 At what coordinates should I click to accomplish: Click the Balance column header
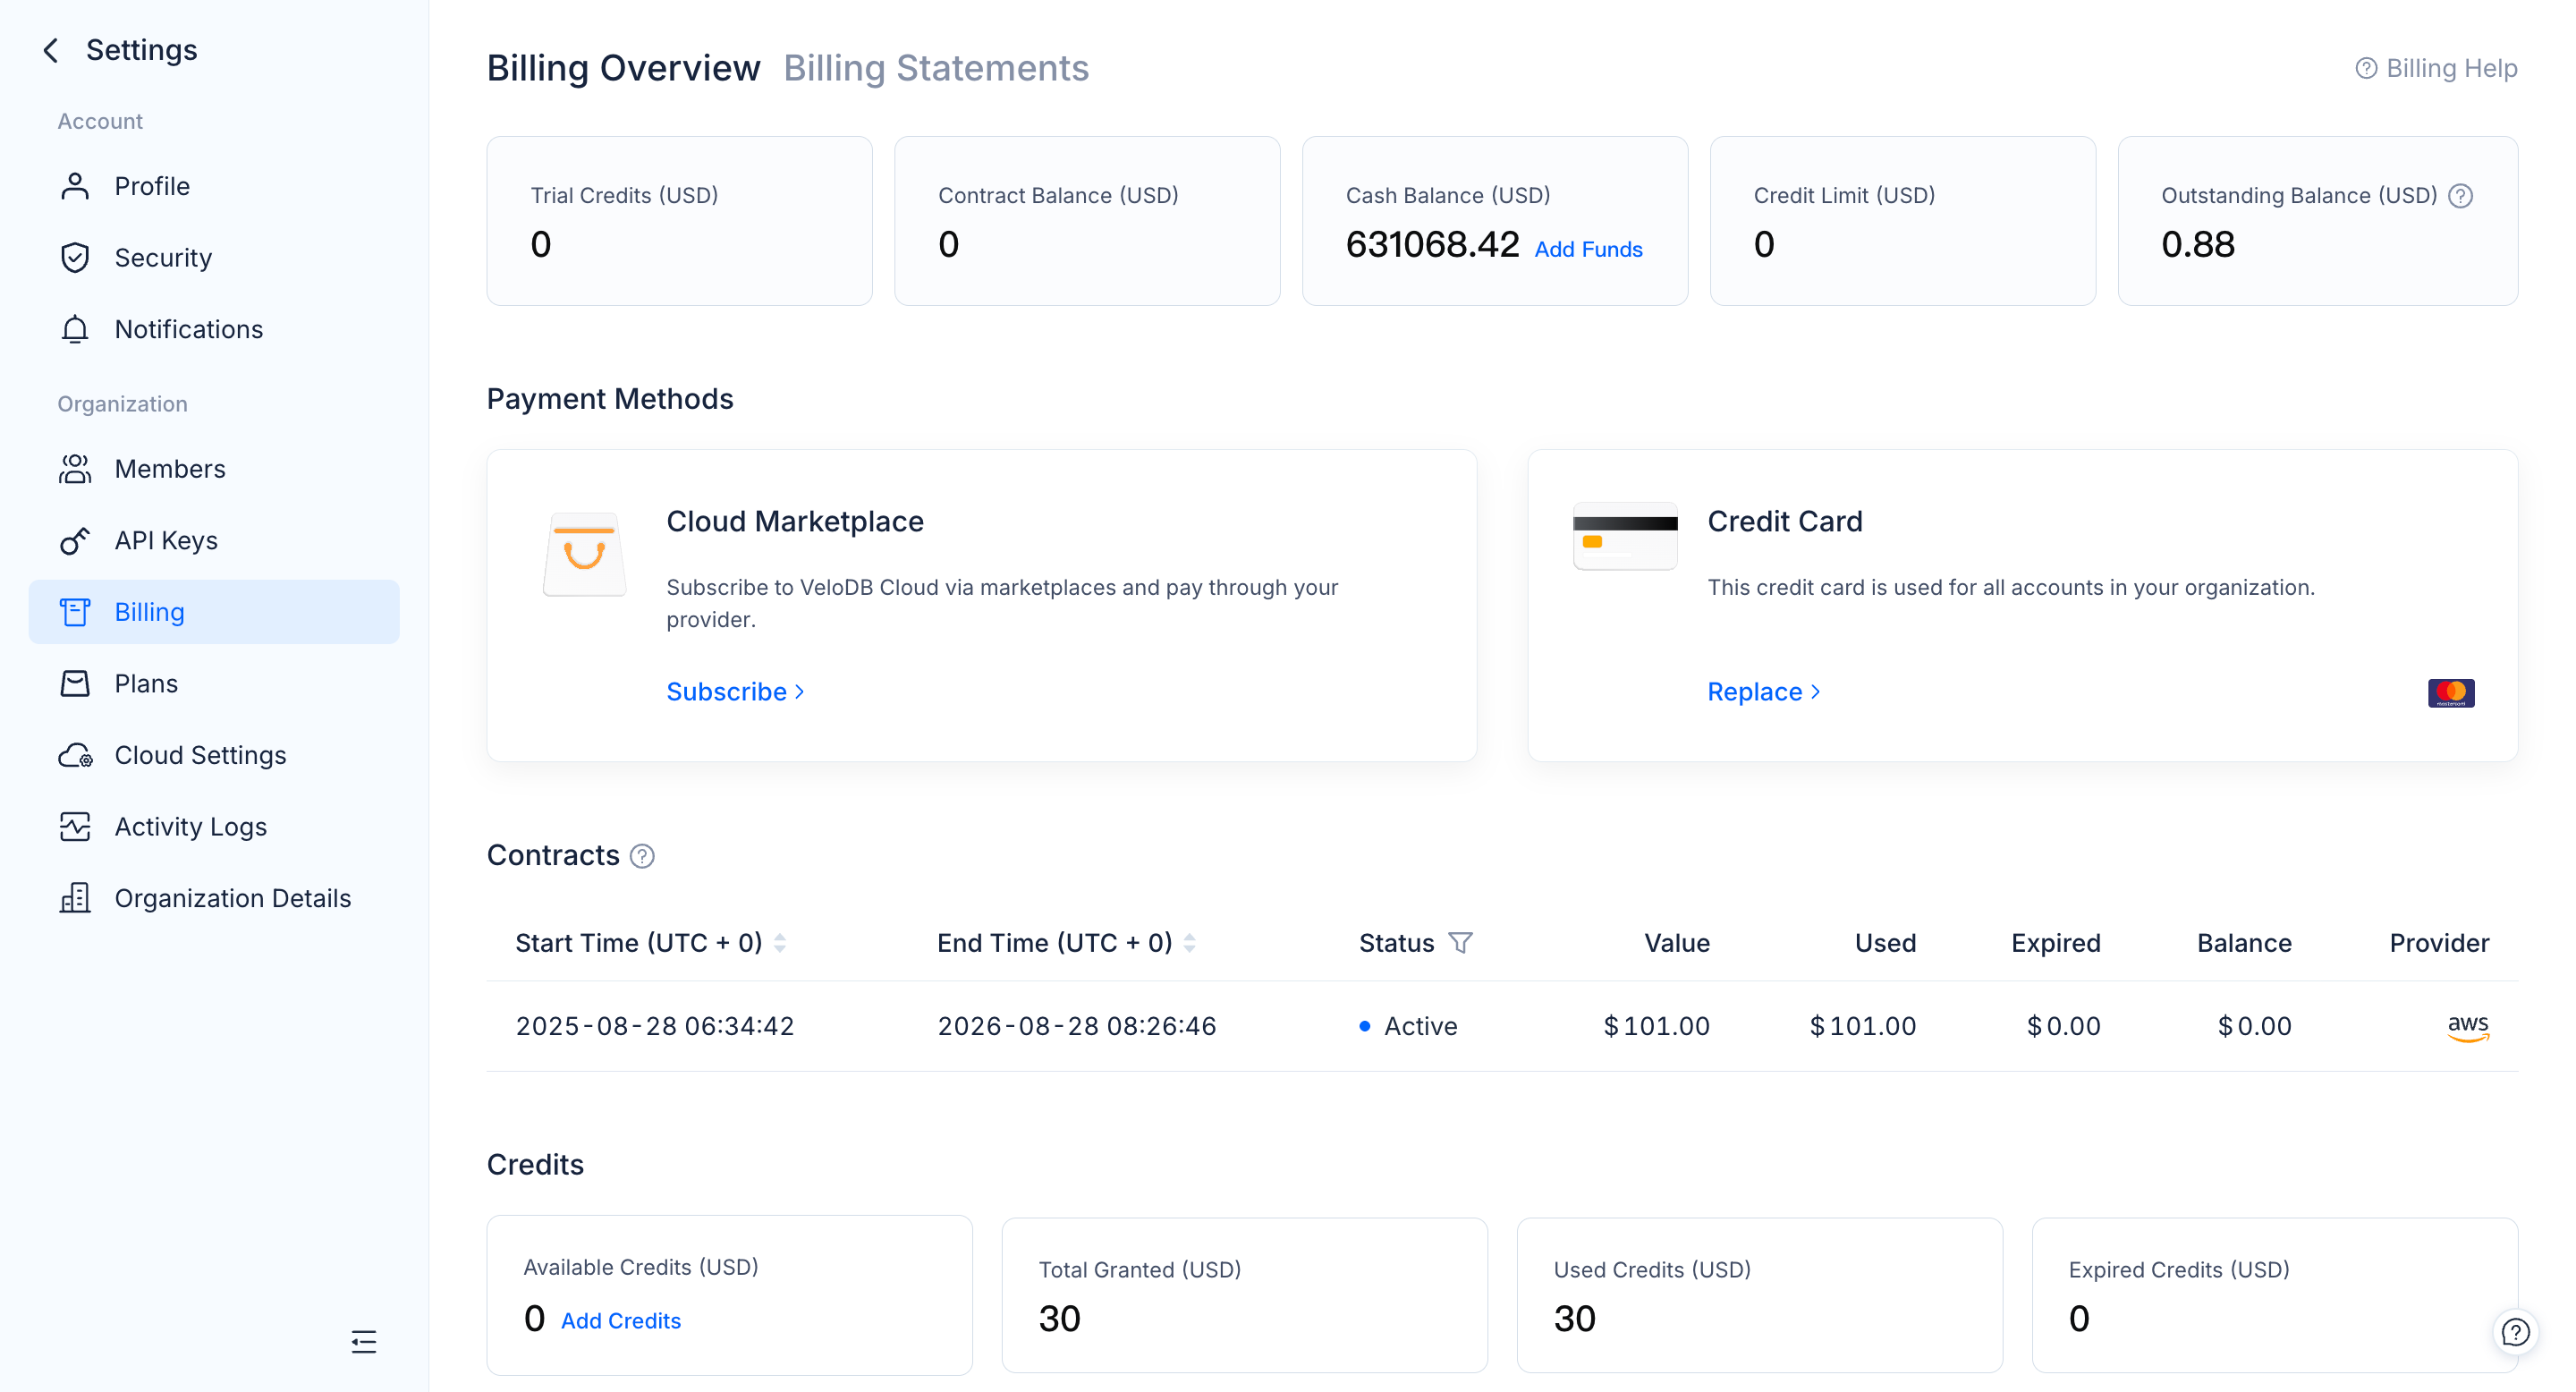click(x=2244, y=943)
